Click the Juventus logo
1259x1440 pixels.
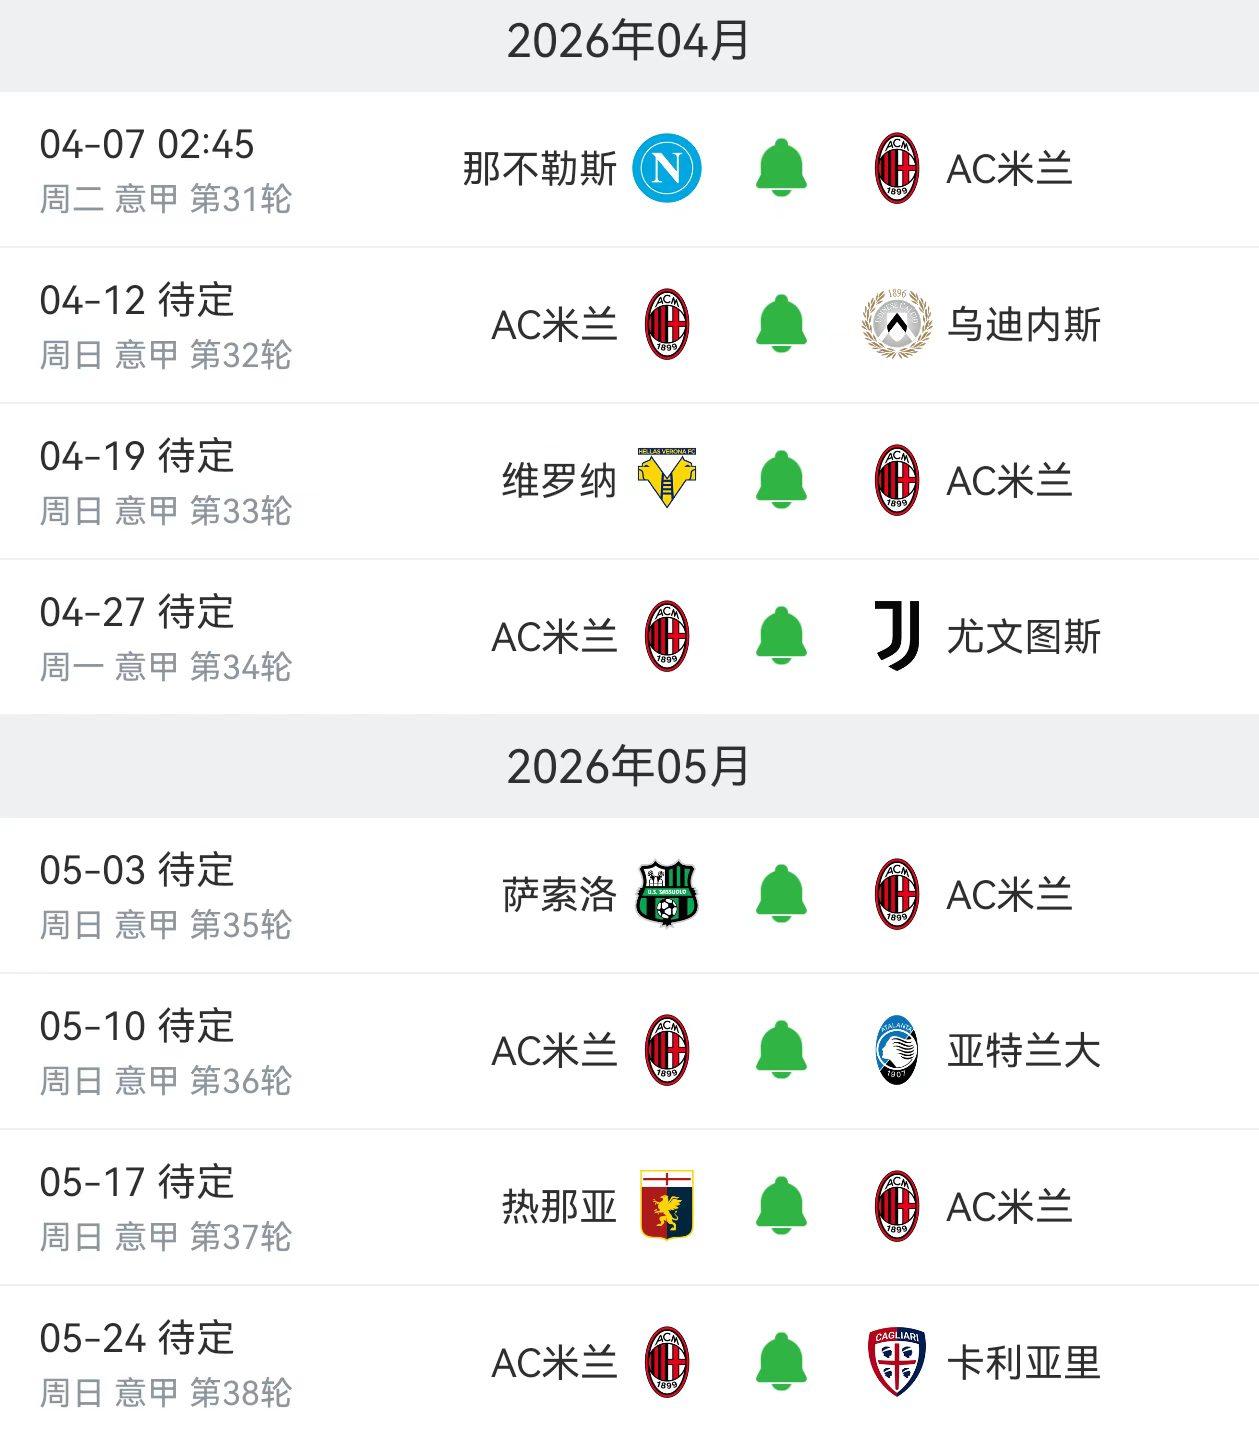[x=895, y=636]
